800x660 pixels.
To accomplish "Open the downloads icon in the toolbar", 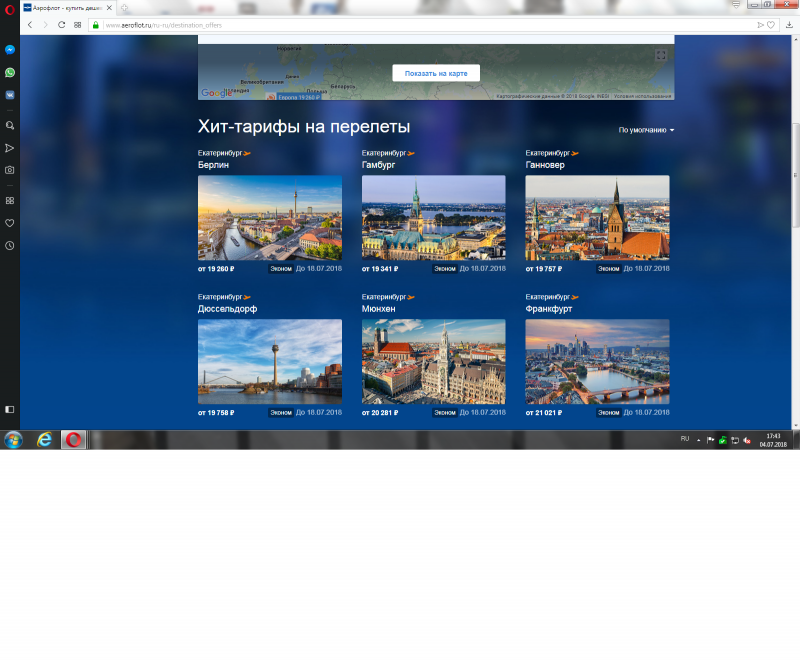I will [789, 24].
